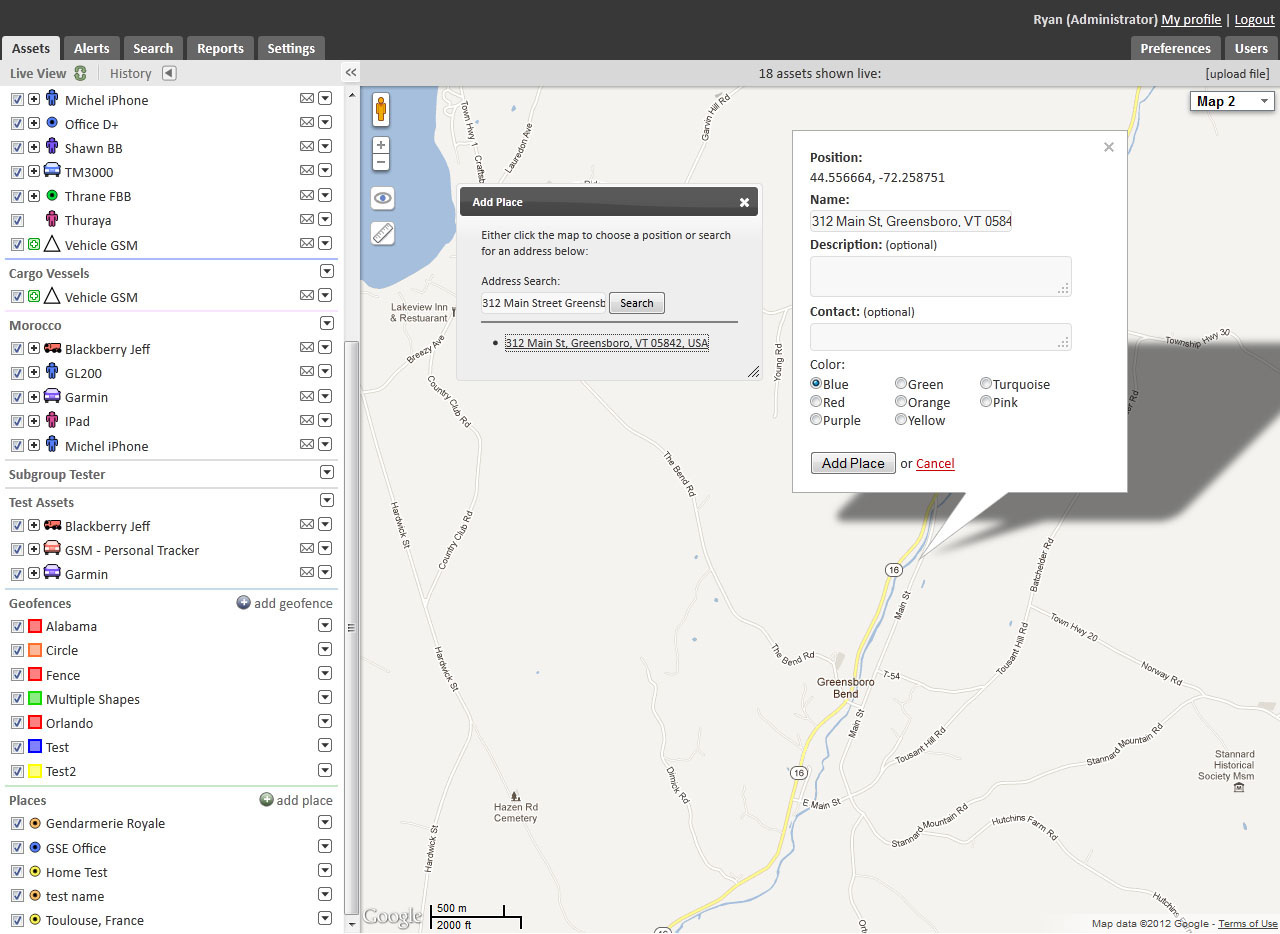Click the add place plus icon

[265, 799]
